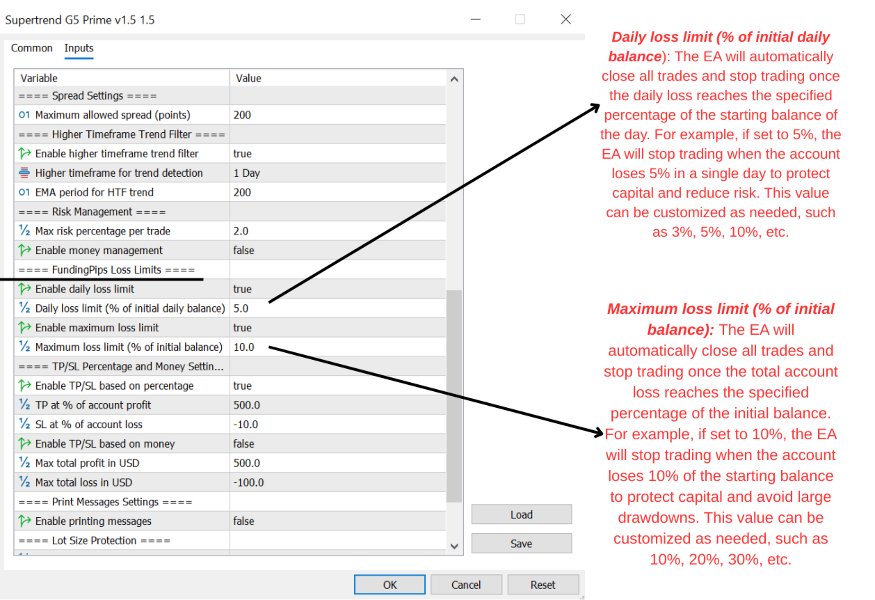Select the ==== Lot Size Protection ==== row
The height and width of the screenshot is (600, 875).
pos(230,540)
